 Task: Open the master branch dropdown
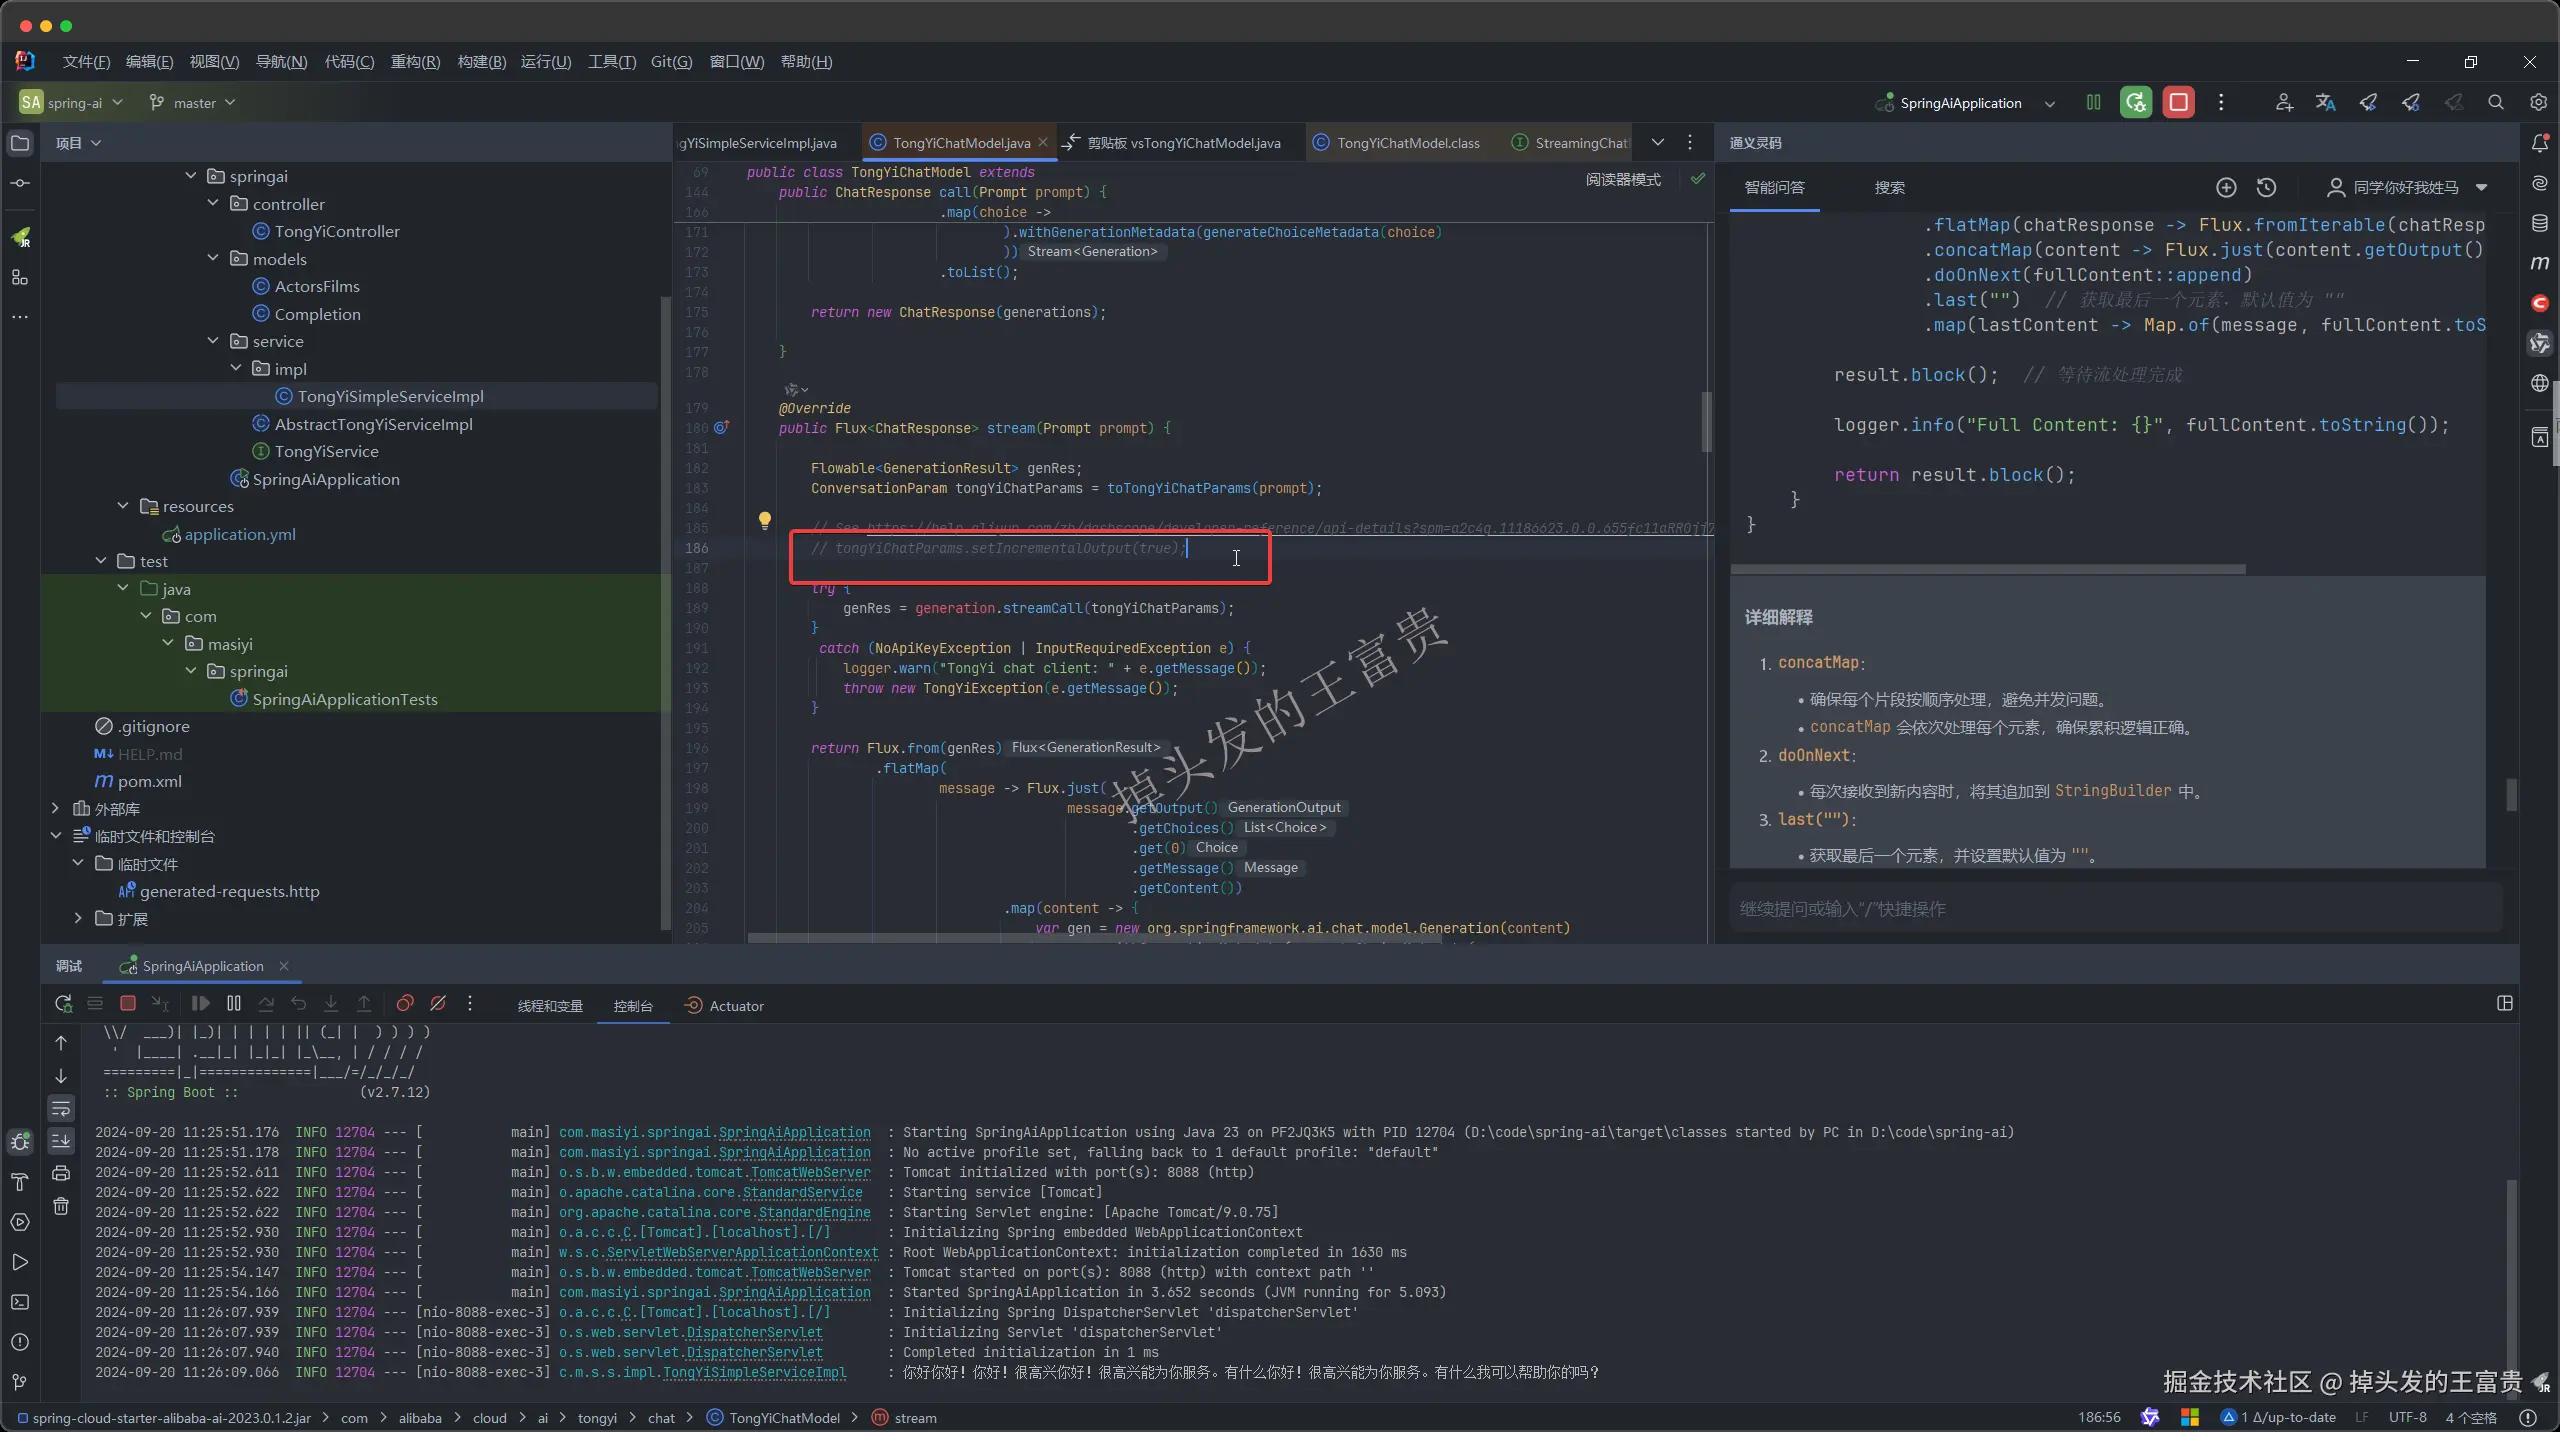click(x=193, y=102)
